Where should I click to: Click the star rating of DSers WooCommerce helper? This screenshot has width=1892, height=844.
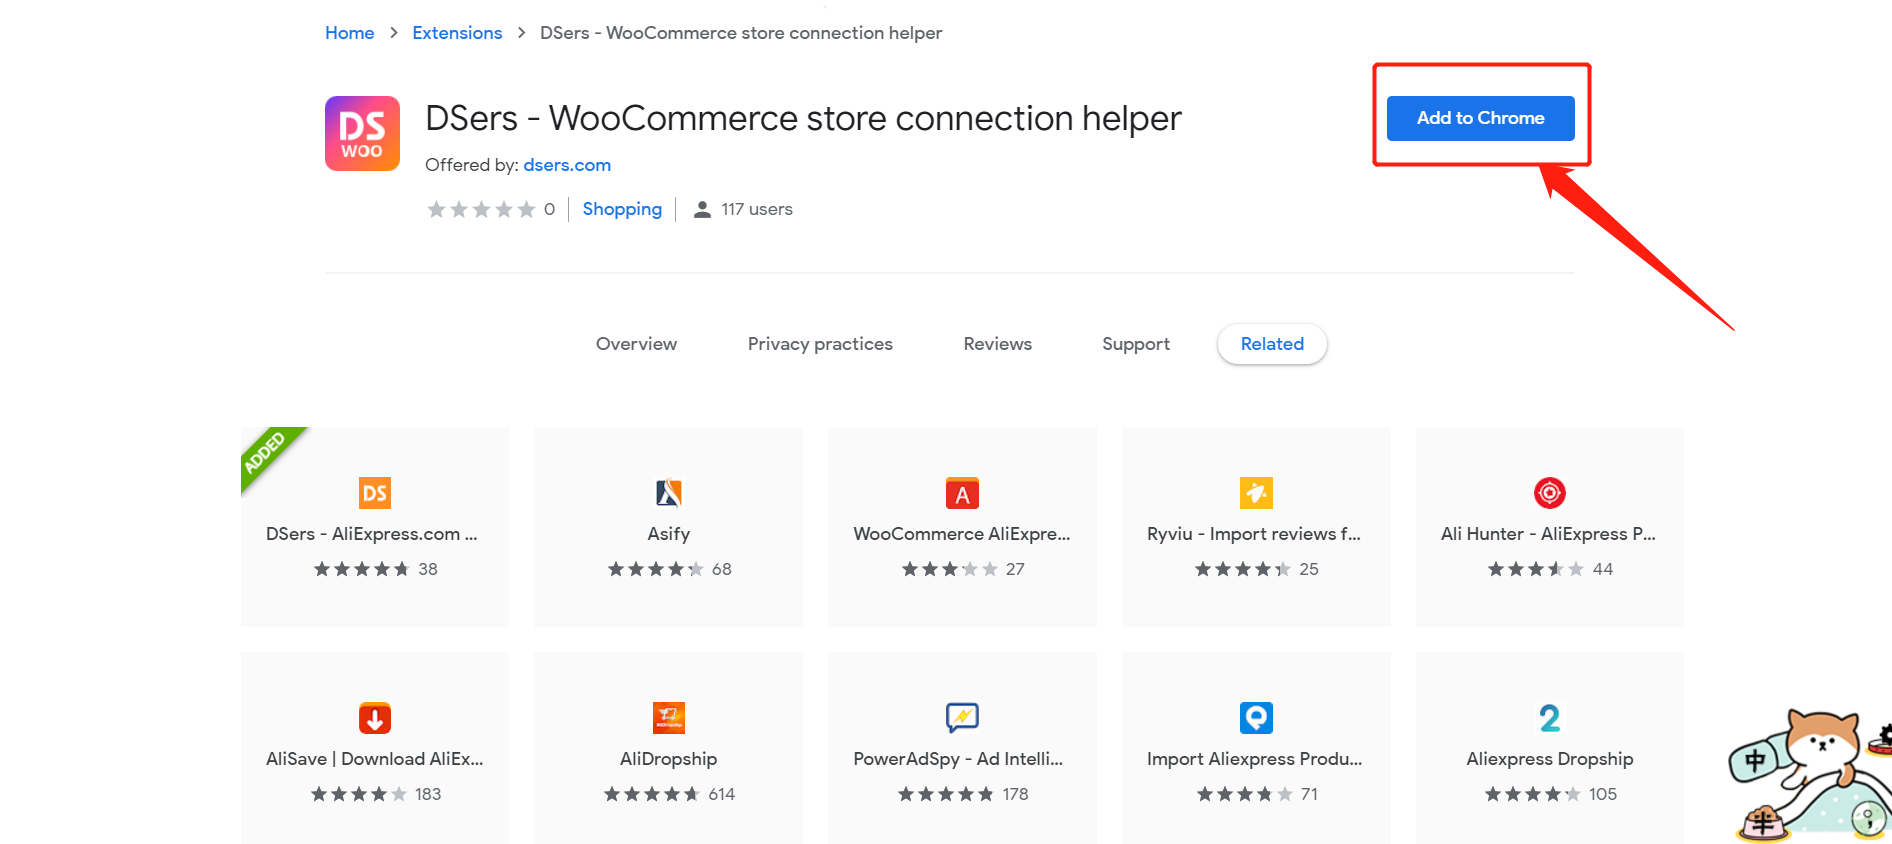point(482,209)
